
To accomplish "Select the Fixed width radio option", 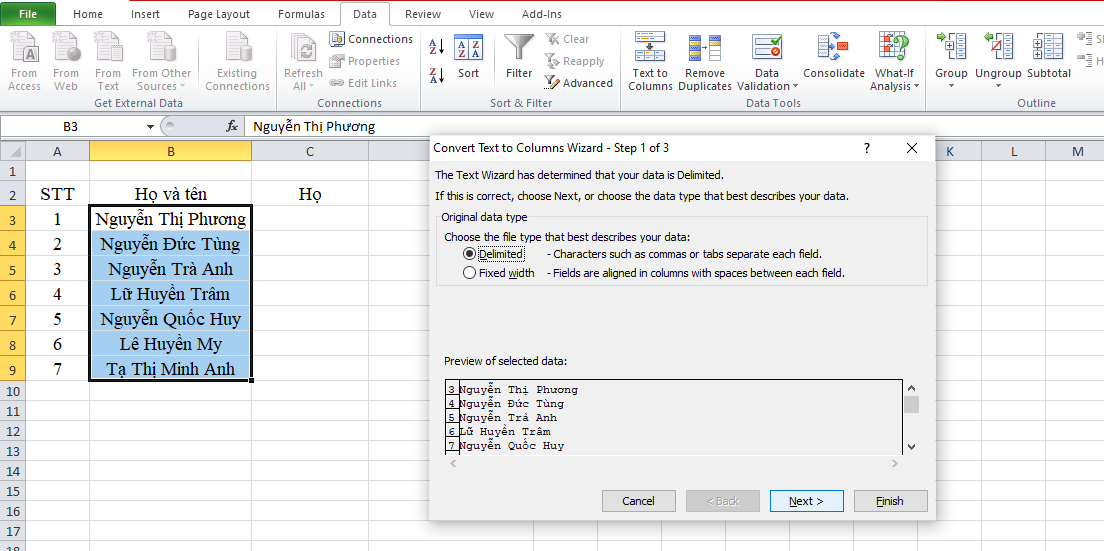I will click(470, 273).
